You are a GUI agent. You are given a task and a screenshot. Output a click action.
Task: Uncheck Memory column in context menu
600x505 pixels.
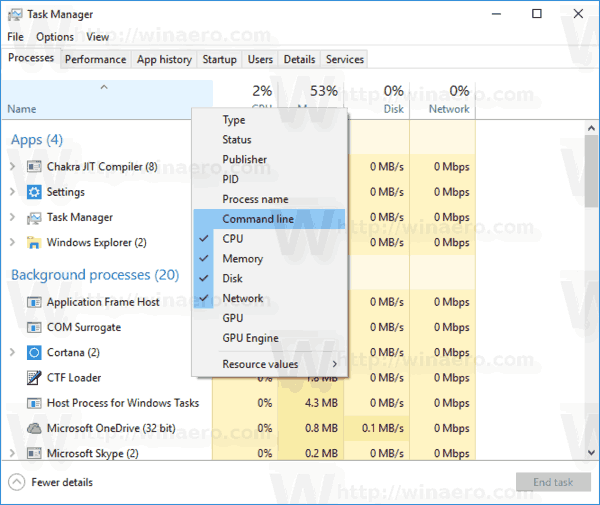point(270,259)
